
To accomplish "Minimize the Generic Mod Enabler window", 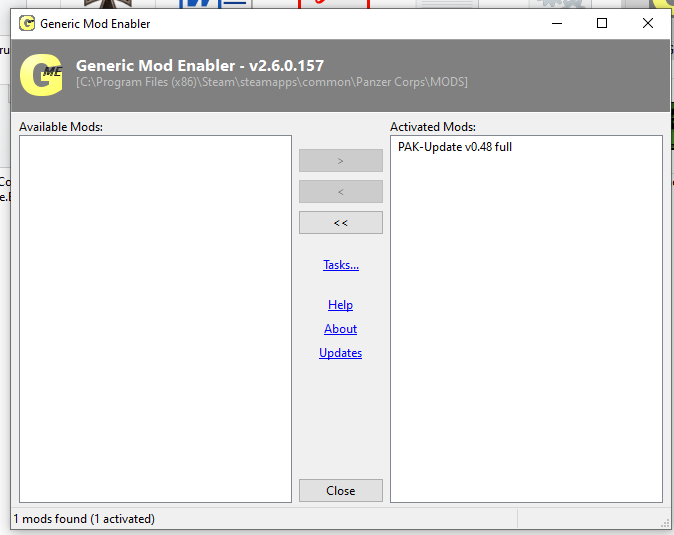I will (x=557, y=23).
